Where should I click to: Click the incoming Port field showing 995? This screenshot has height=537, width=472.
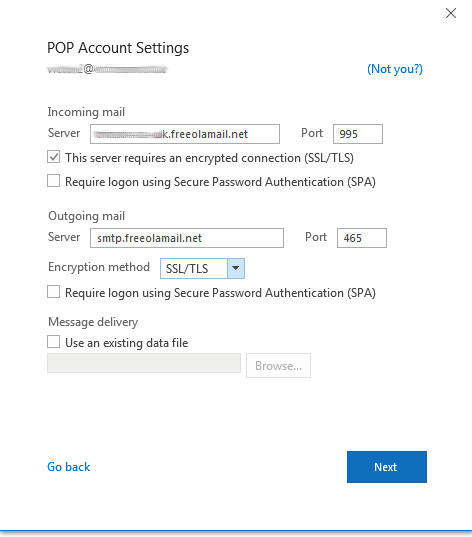coord(358,134)
